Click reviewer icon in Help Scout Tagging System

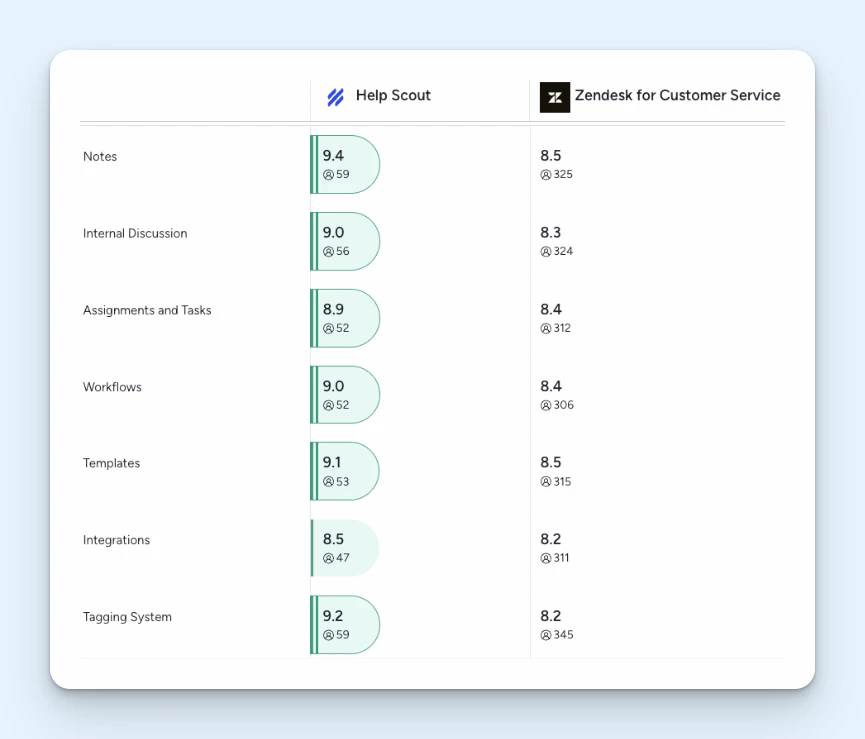[x=328, y=635]
